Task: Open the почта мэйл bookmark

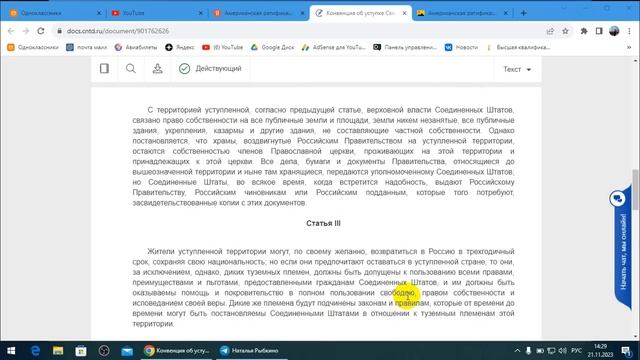Action: (87, 47)
